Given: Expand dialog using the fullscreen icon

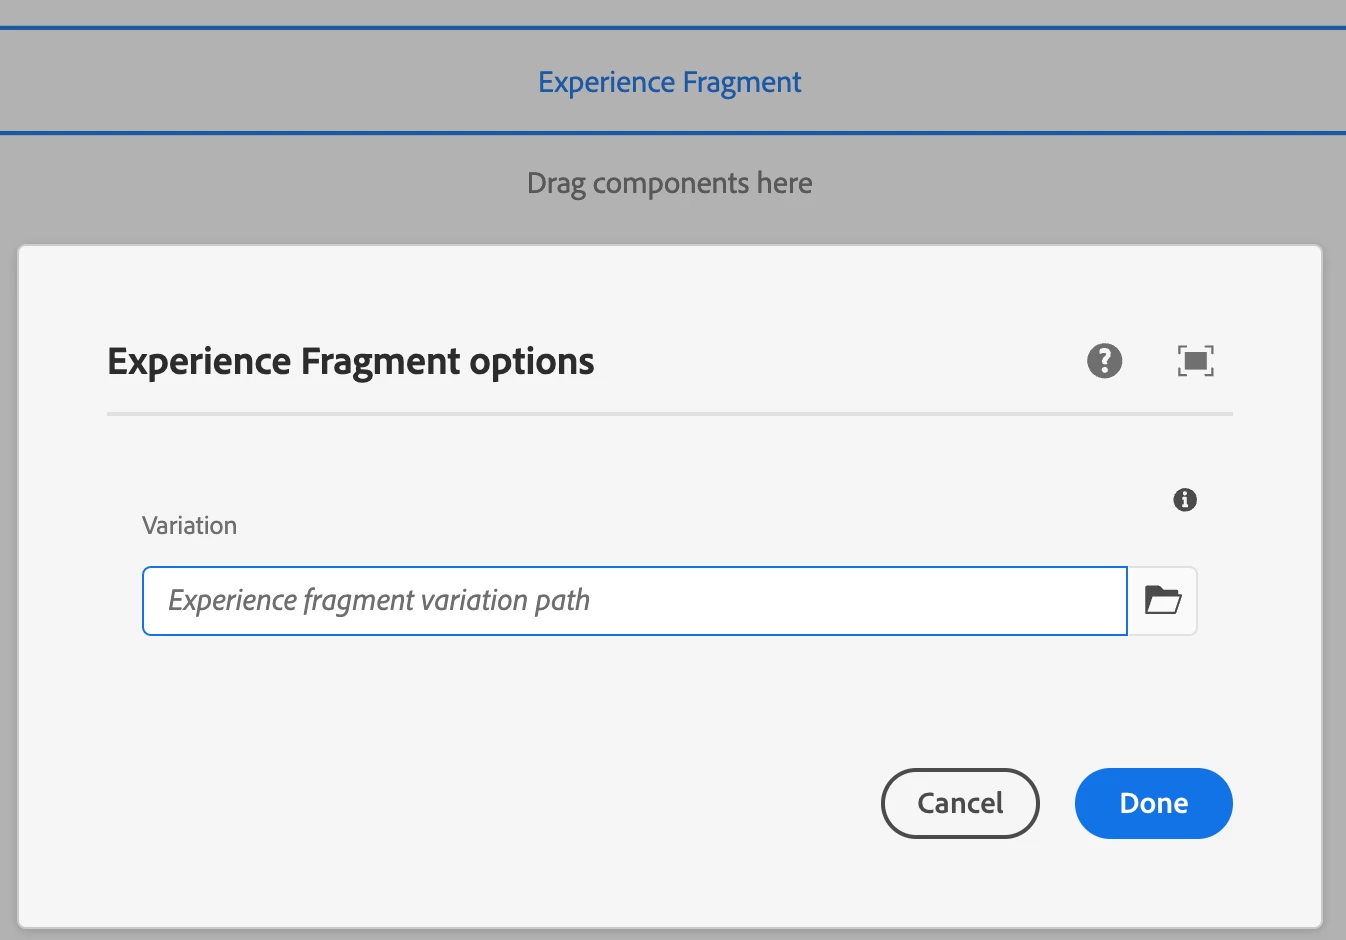Looking at the screenshot, I should click(x=1195, y=361).
